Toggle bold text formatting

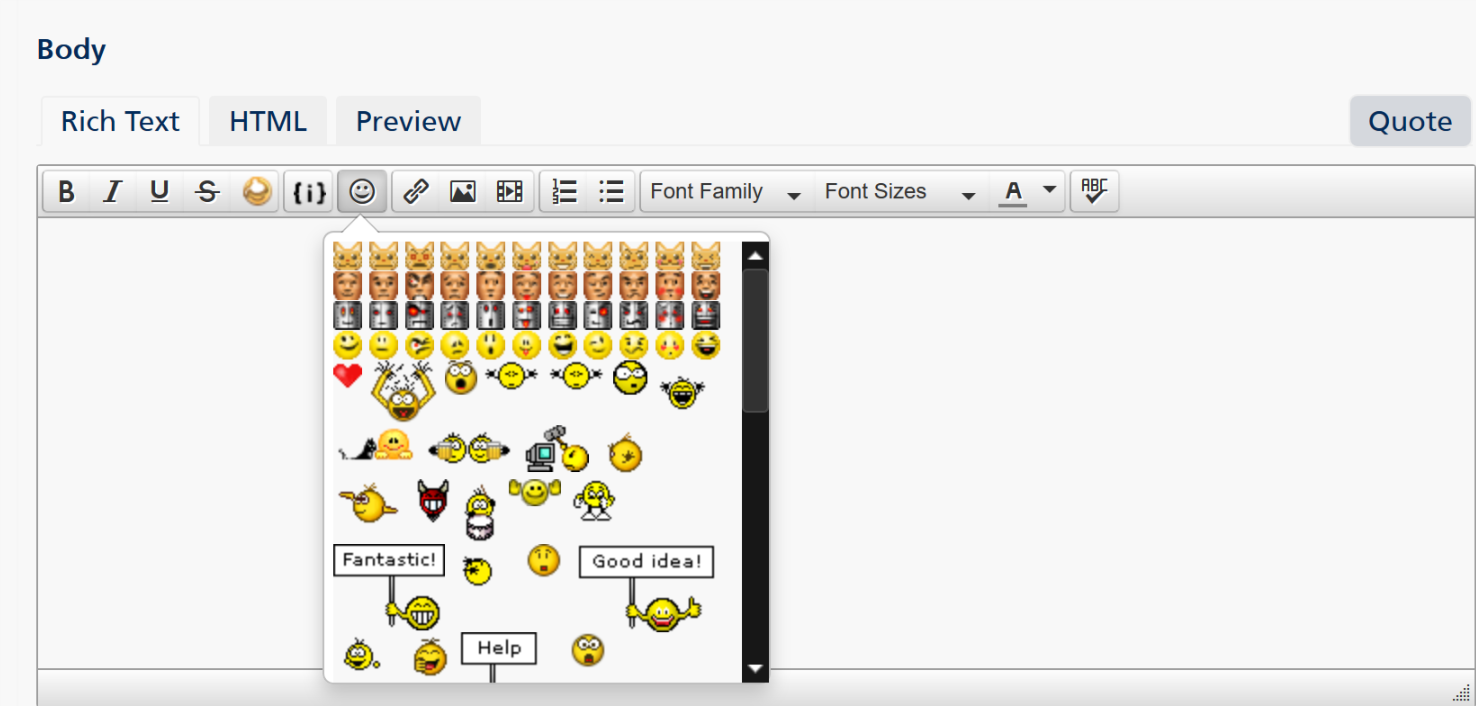pyautogui.click(x=66, y=192)
